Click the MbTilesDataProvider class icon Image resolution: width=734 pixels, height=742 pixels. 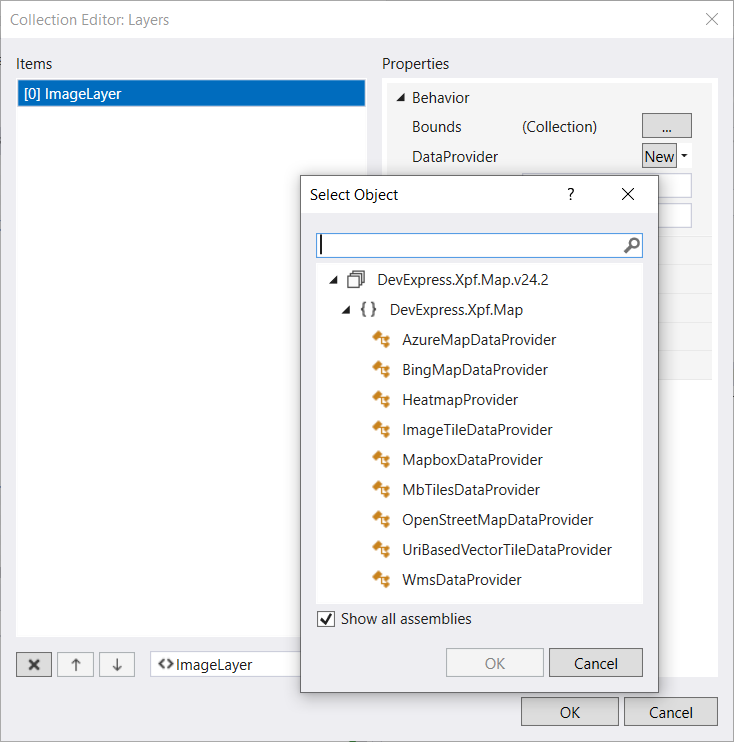point(381,490)
